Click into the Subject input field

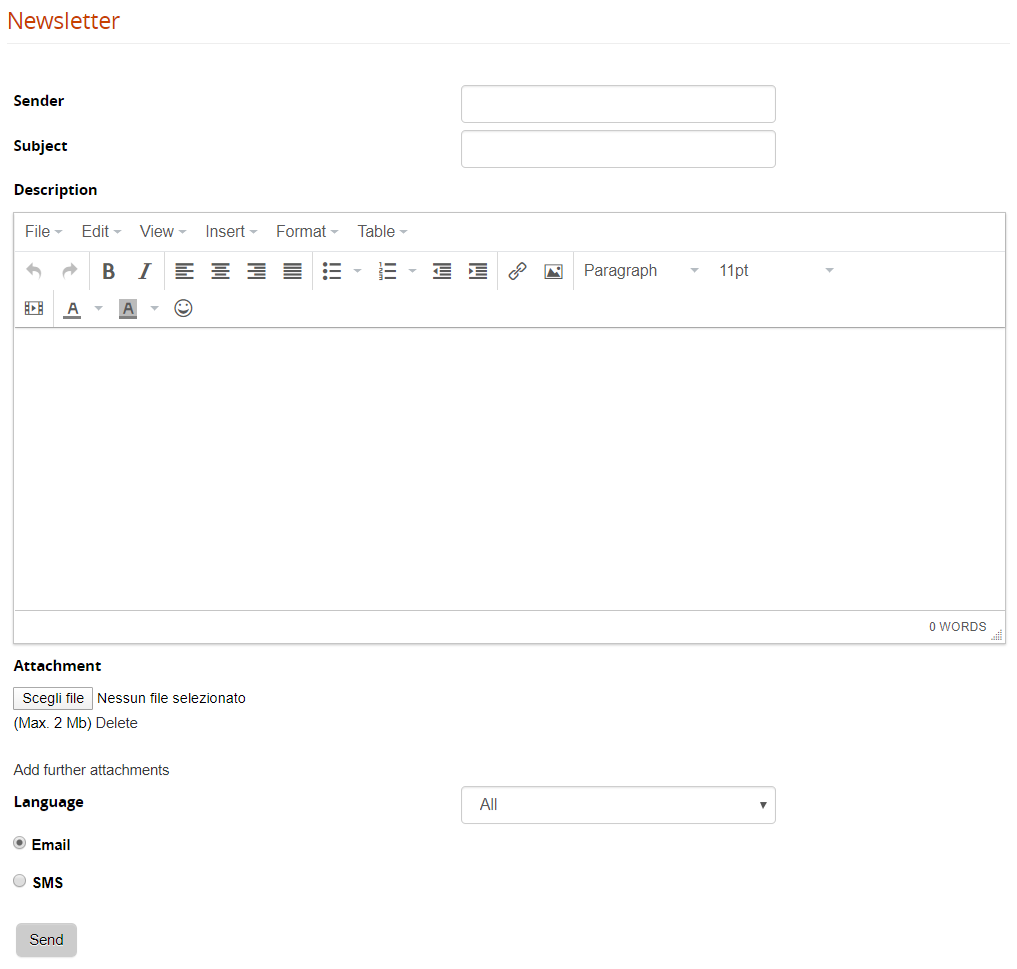tap(618, 149)
